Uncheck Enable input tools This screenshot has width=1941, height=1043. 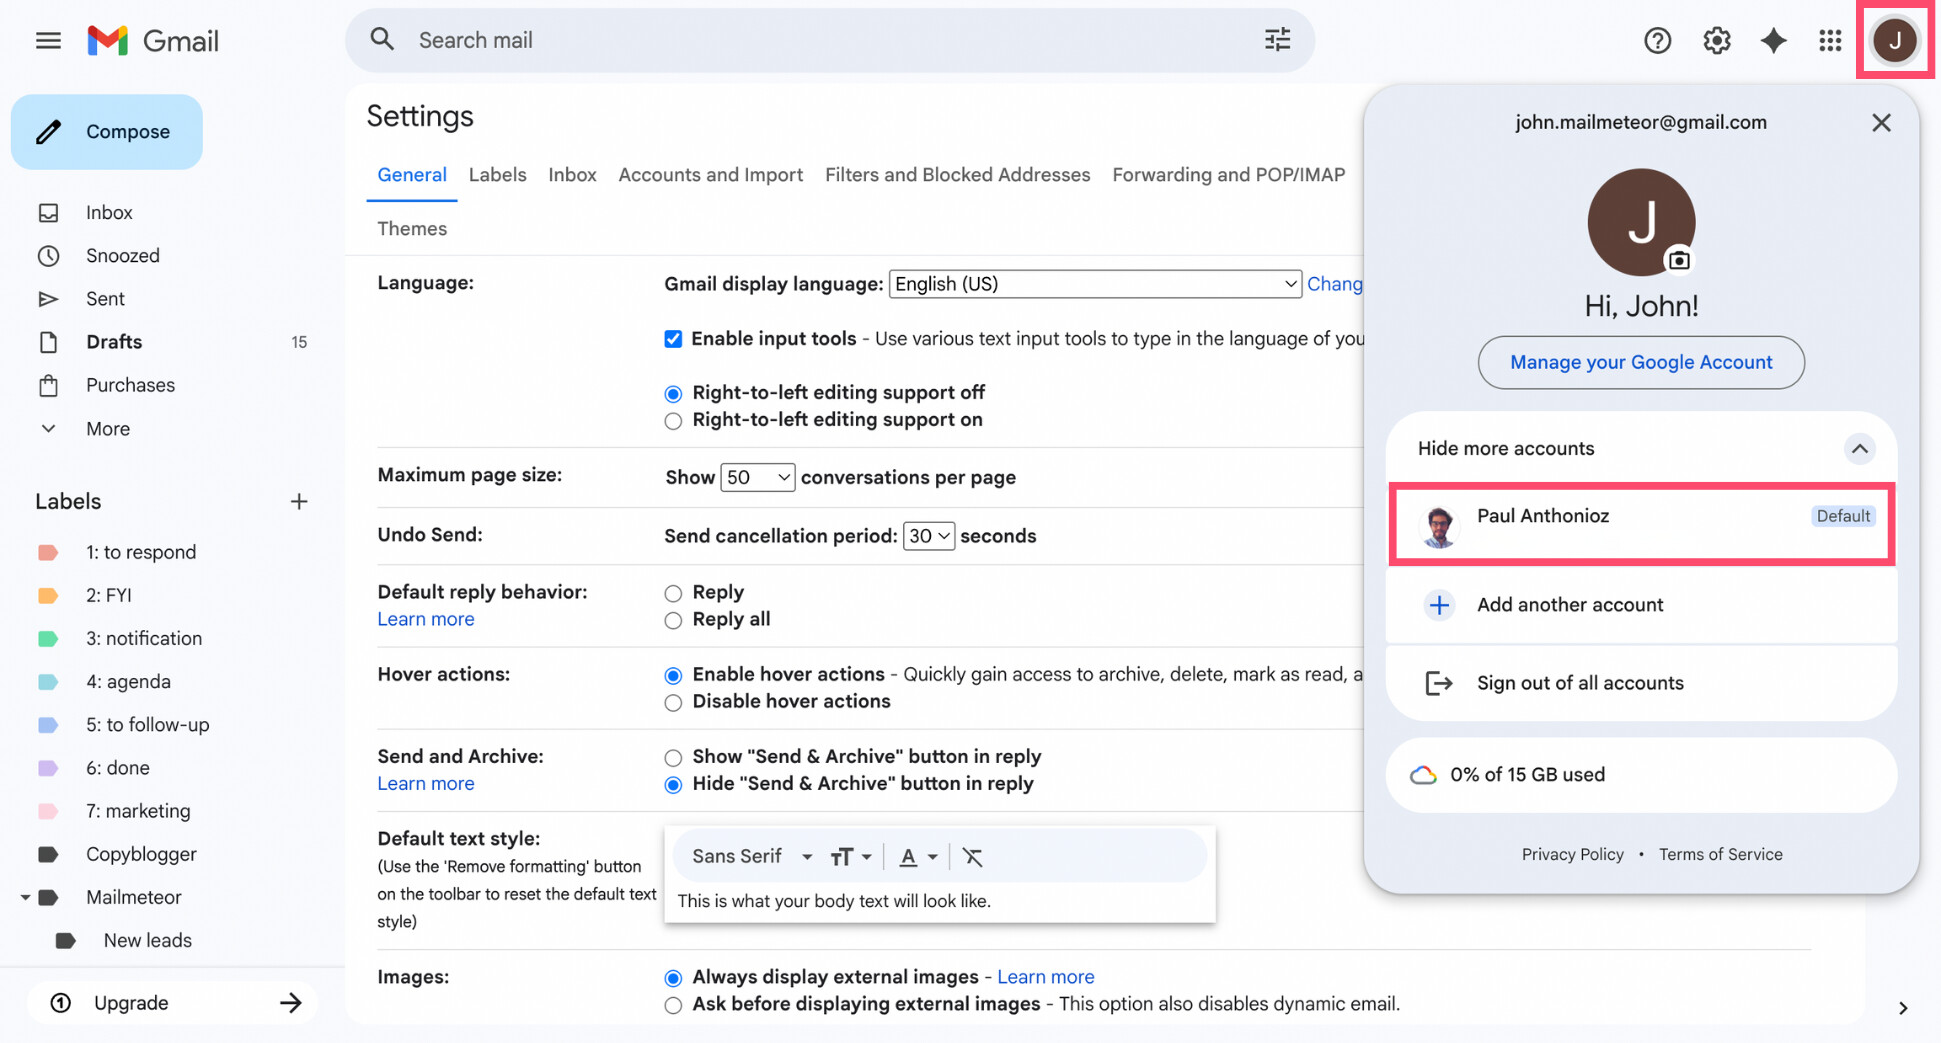pos(673,338)
